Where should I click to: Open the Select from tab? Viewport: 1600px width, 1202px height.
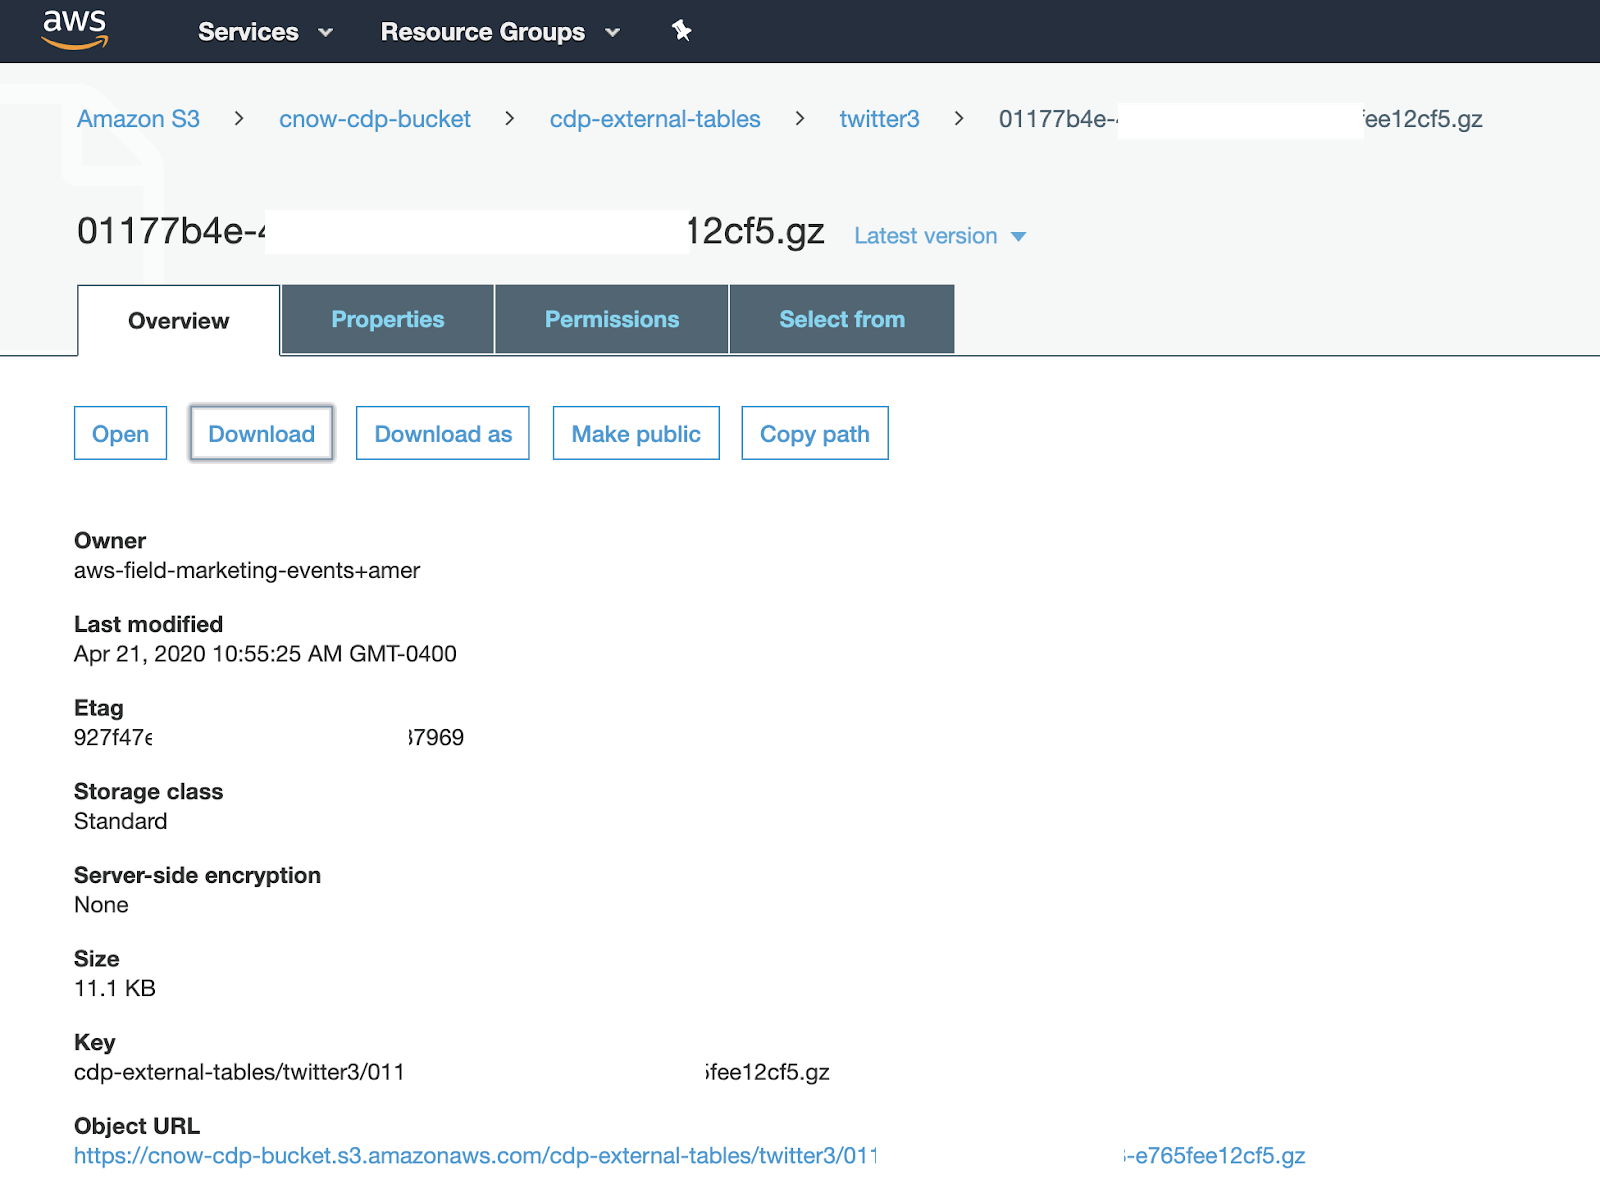point(842,319)
